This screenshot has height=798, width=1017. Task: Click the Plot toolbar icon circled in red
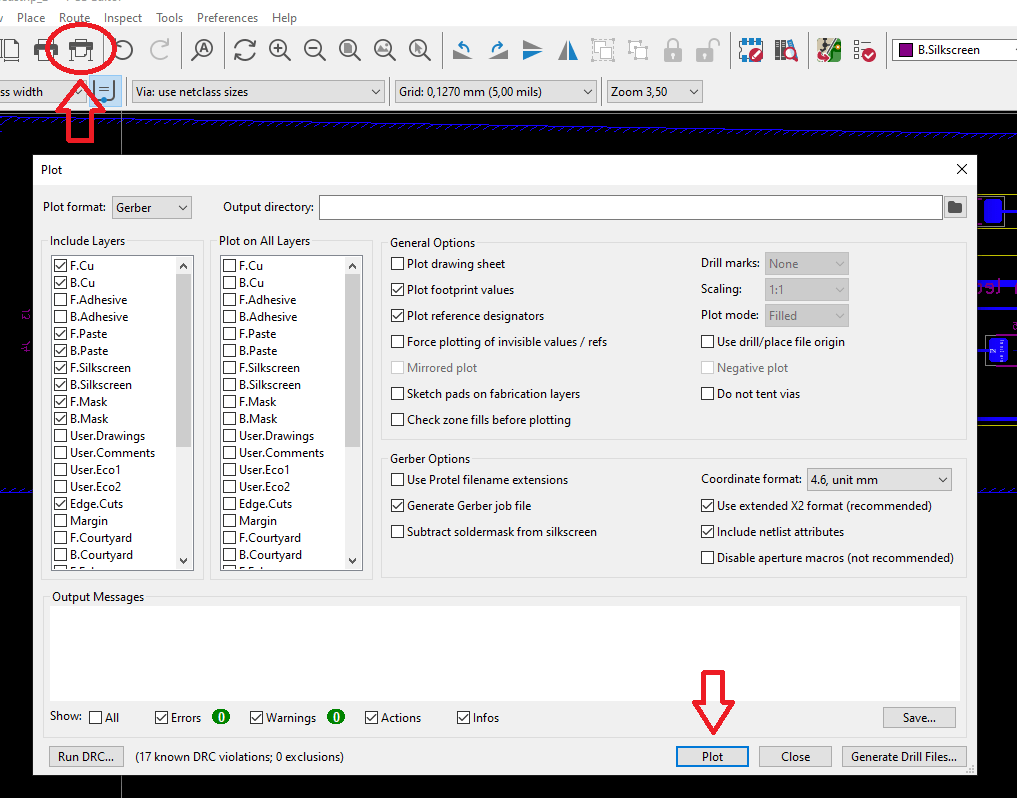[x=81, y=49]
